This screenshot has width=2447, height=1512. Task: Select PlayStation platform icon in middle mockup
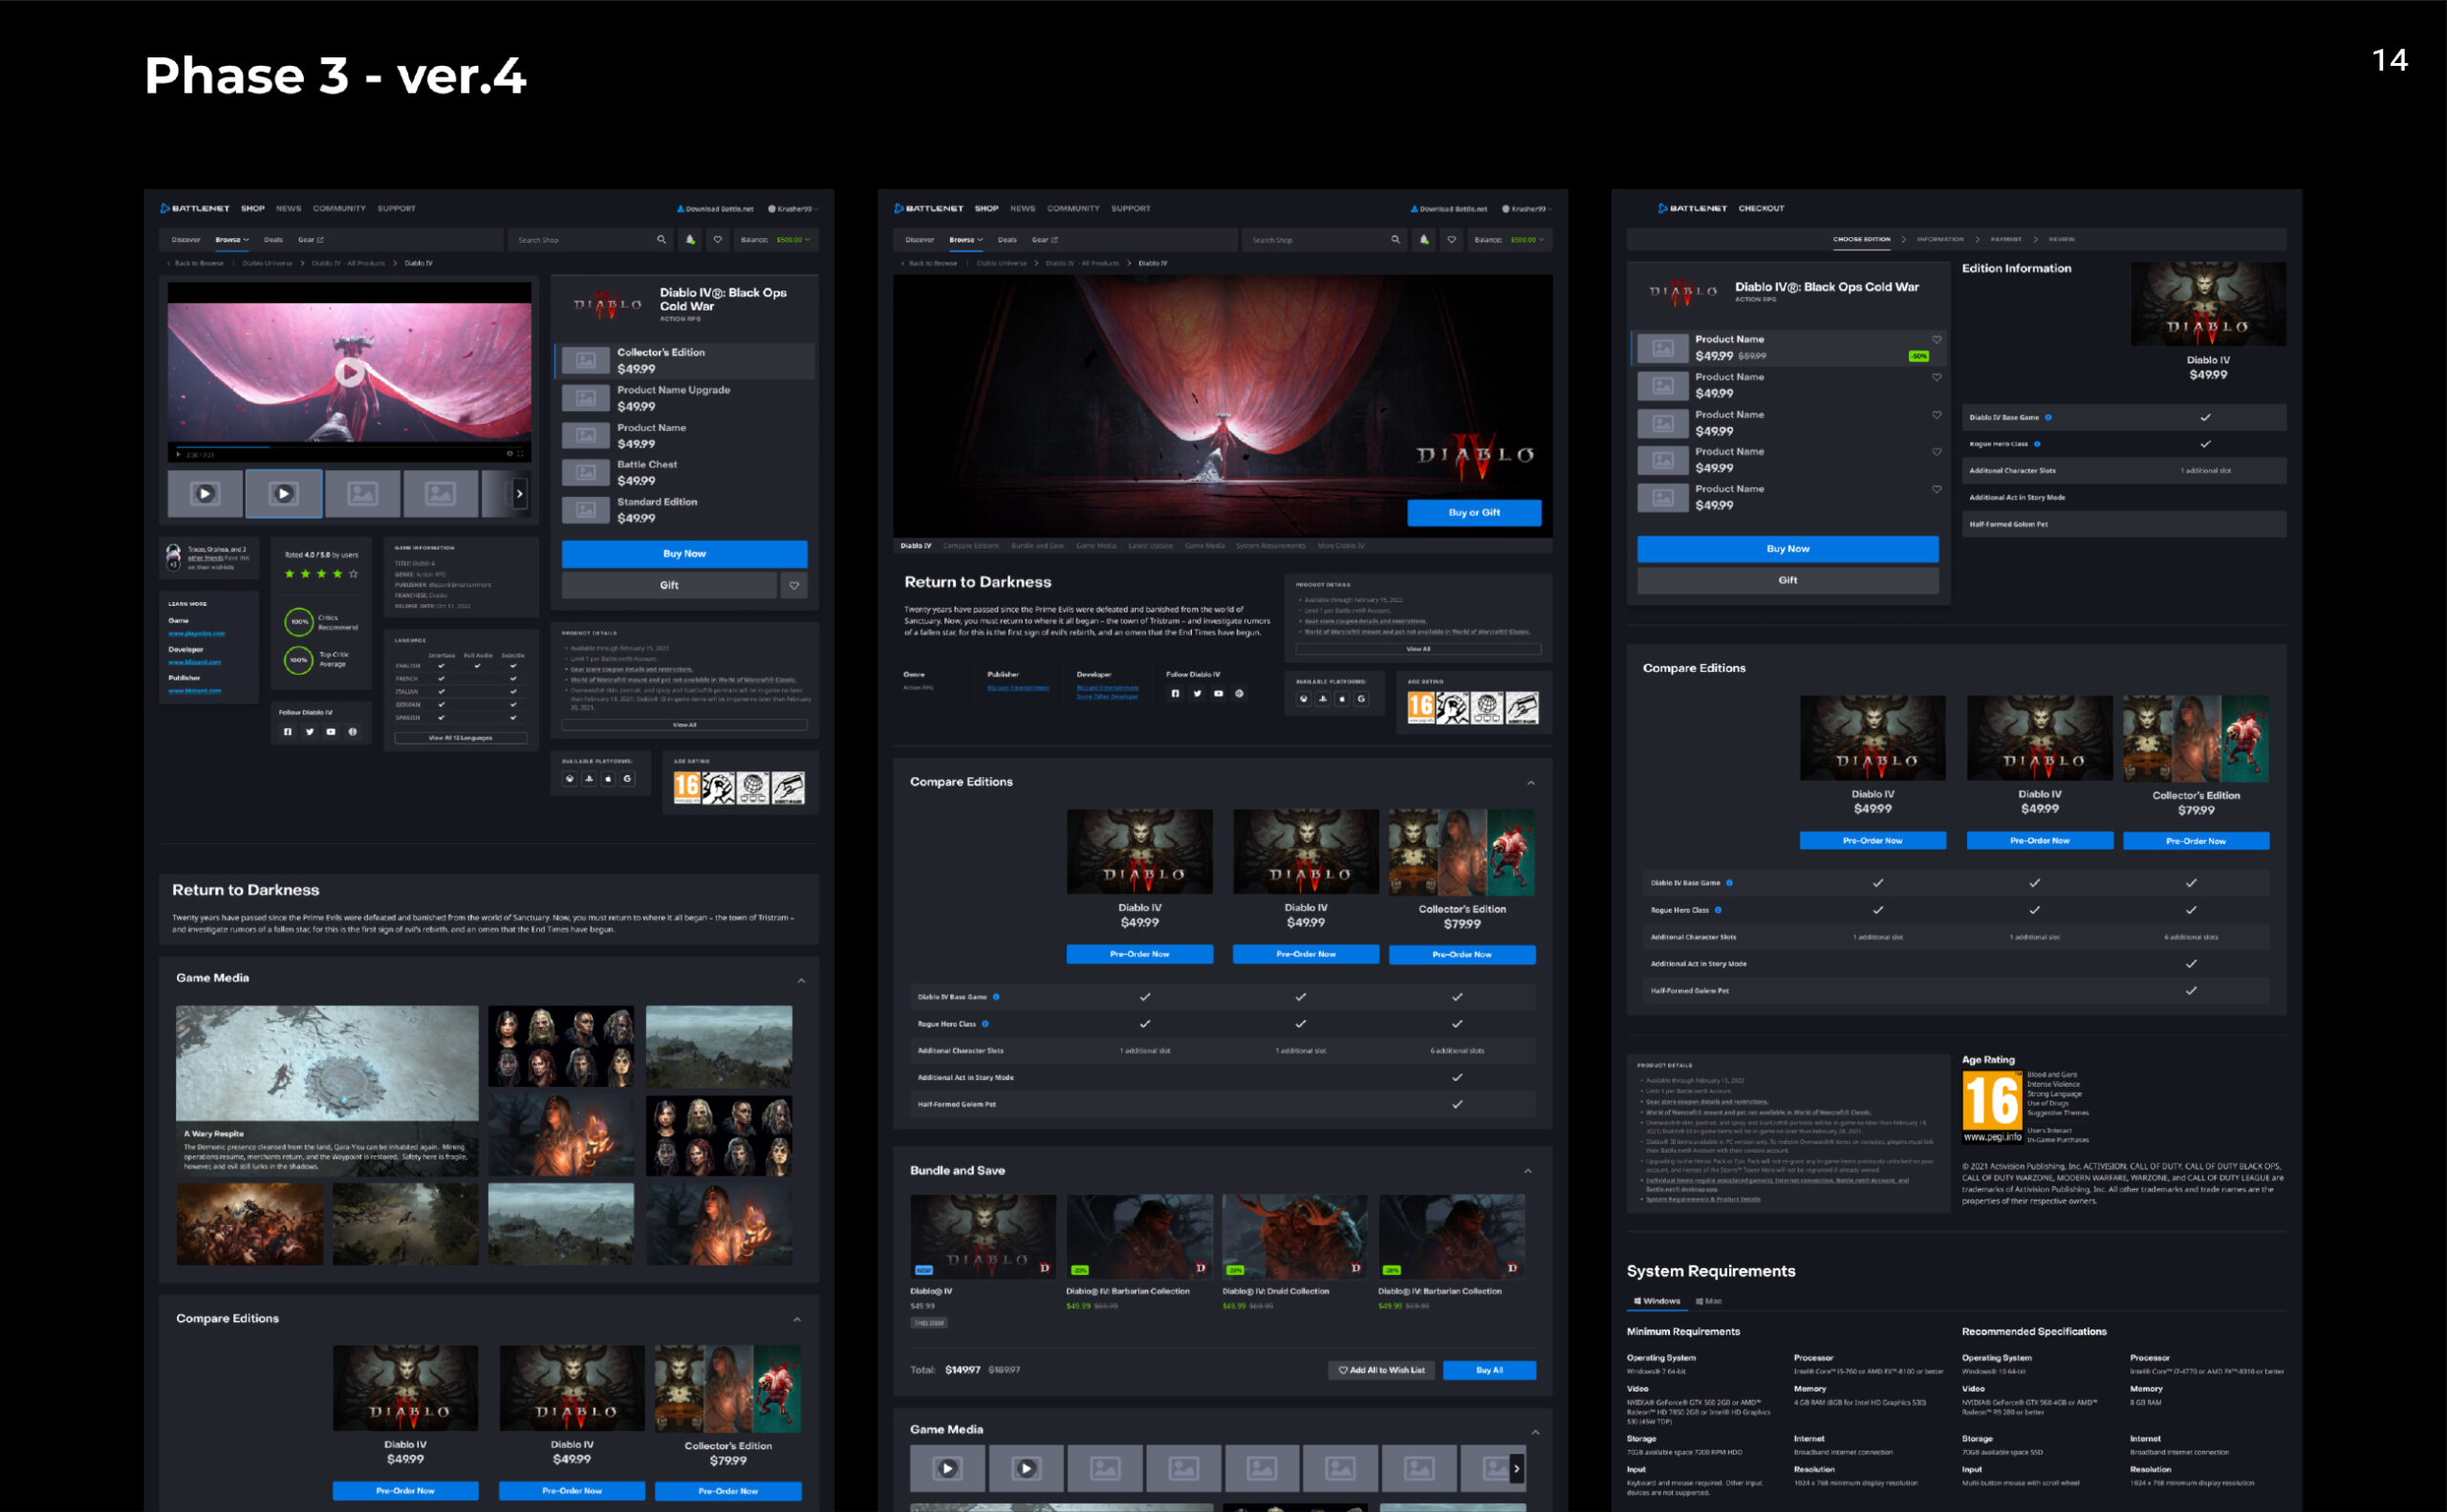[1323, 699]
